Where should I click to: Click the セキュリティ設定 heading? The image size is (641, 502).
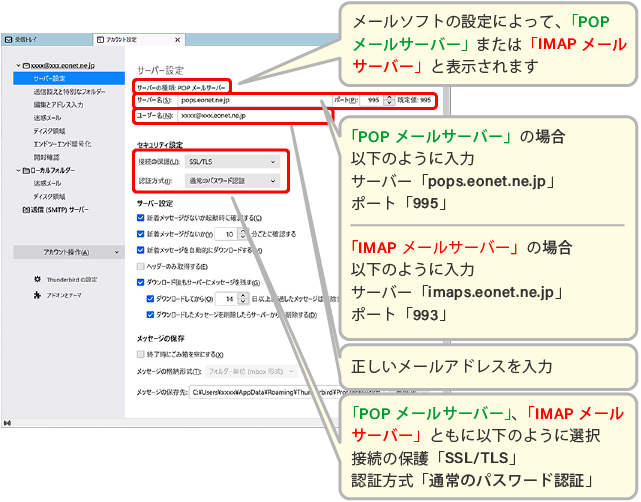tap(160, 145)
